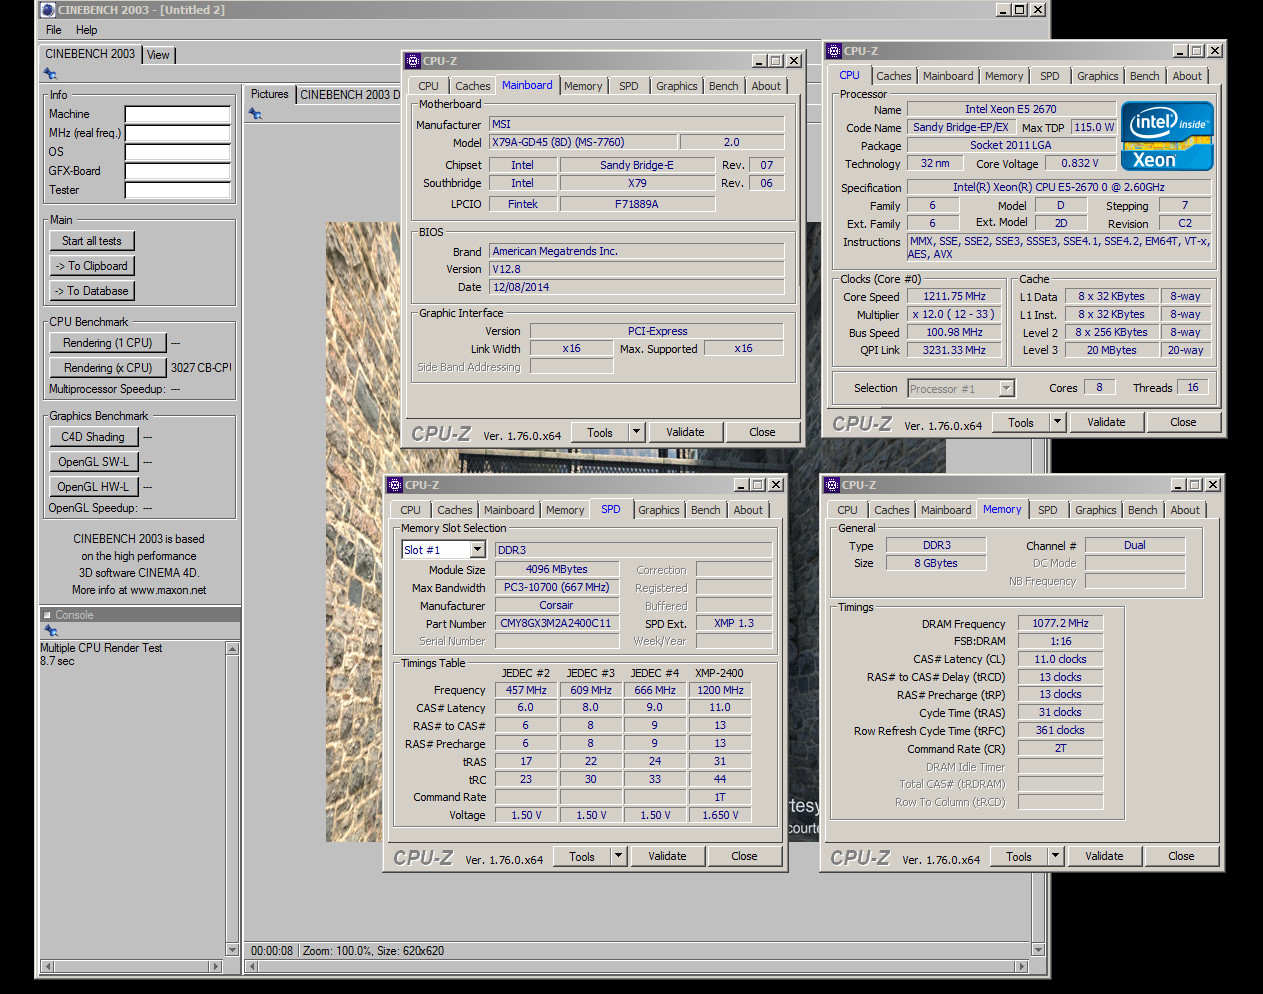The image size is (1263, 994).
Task: Click Start all tests button
Action: tap(92, 241)
